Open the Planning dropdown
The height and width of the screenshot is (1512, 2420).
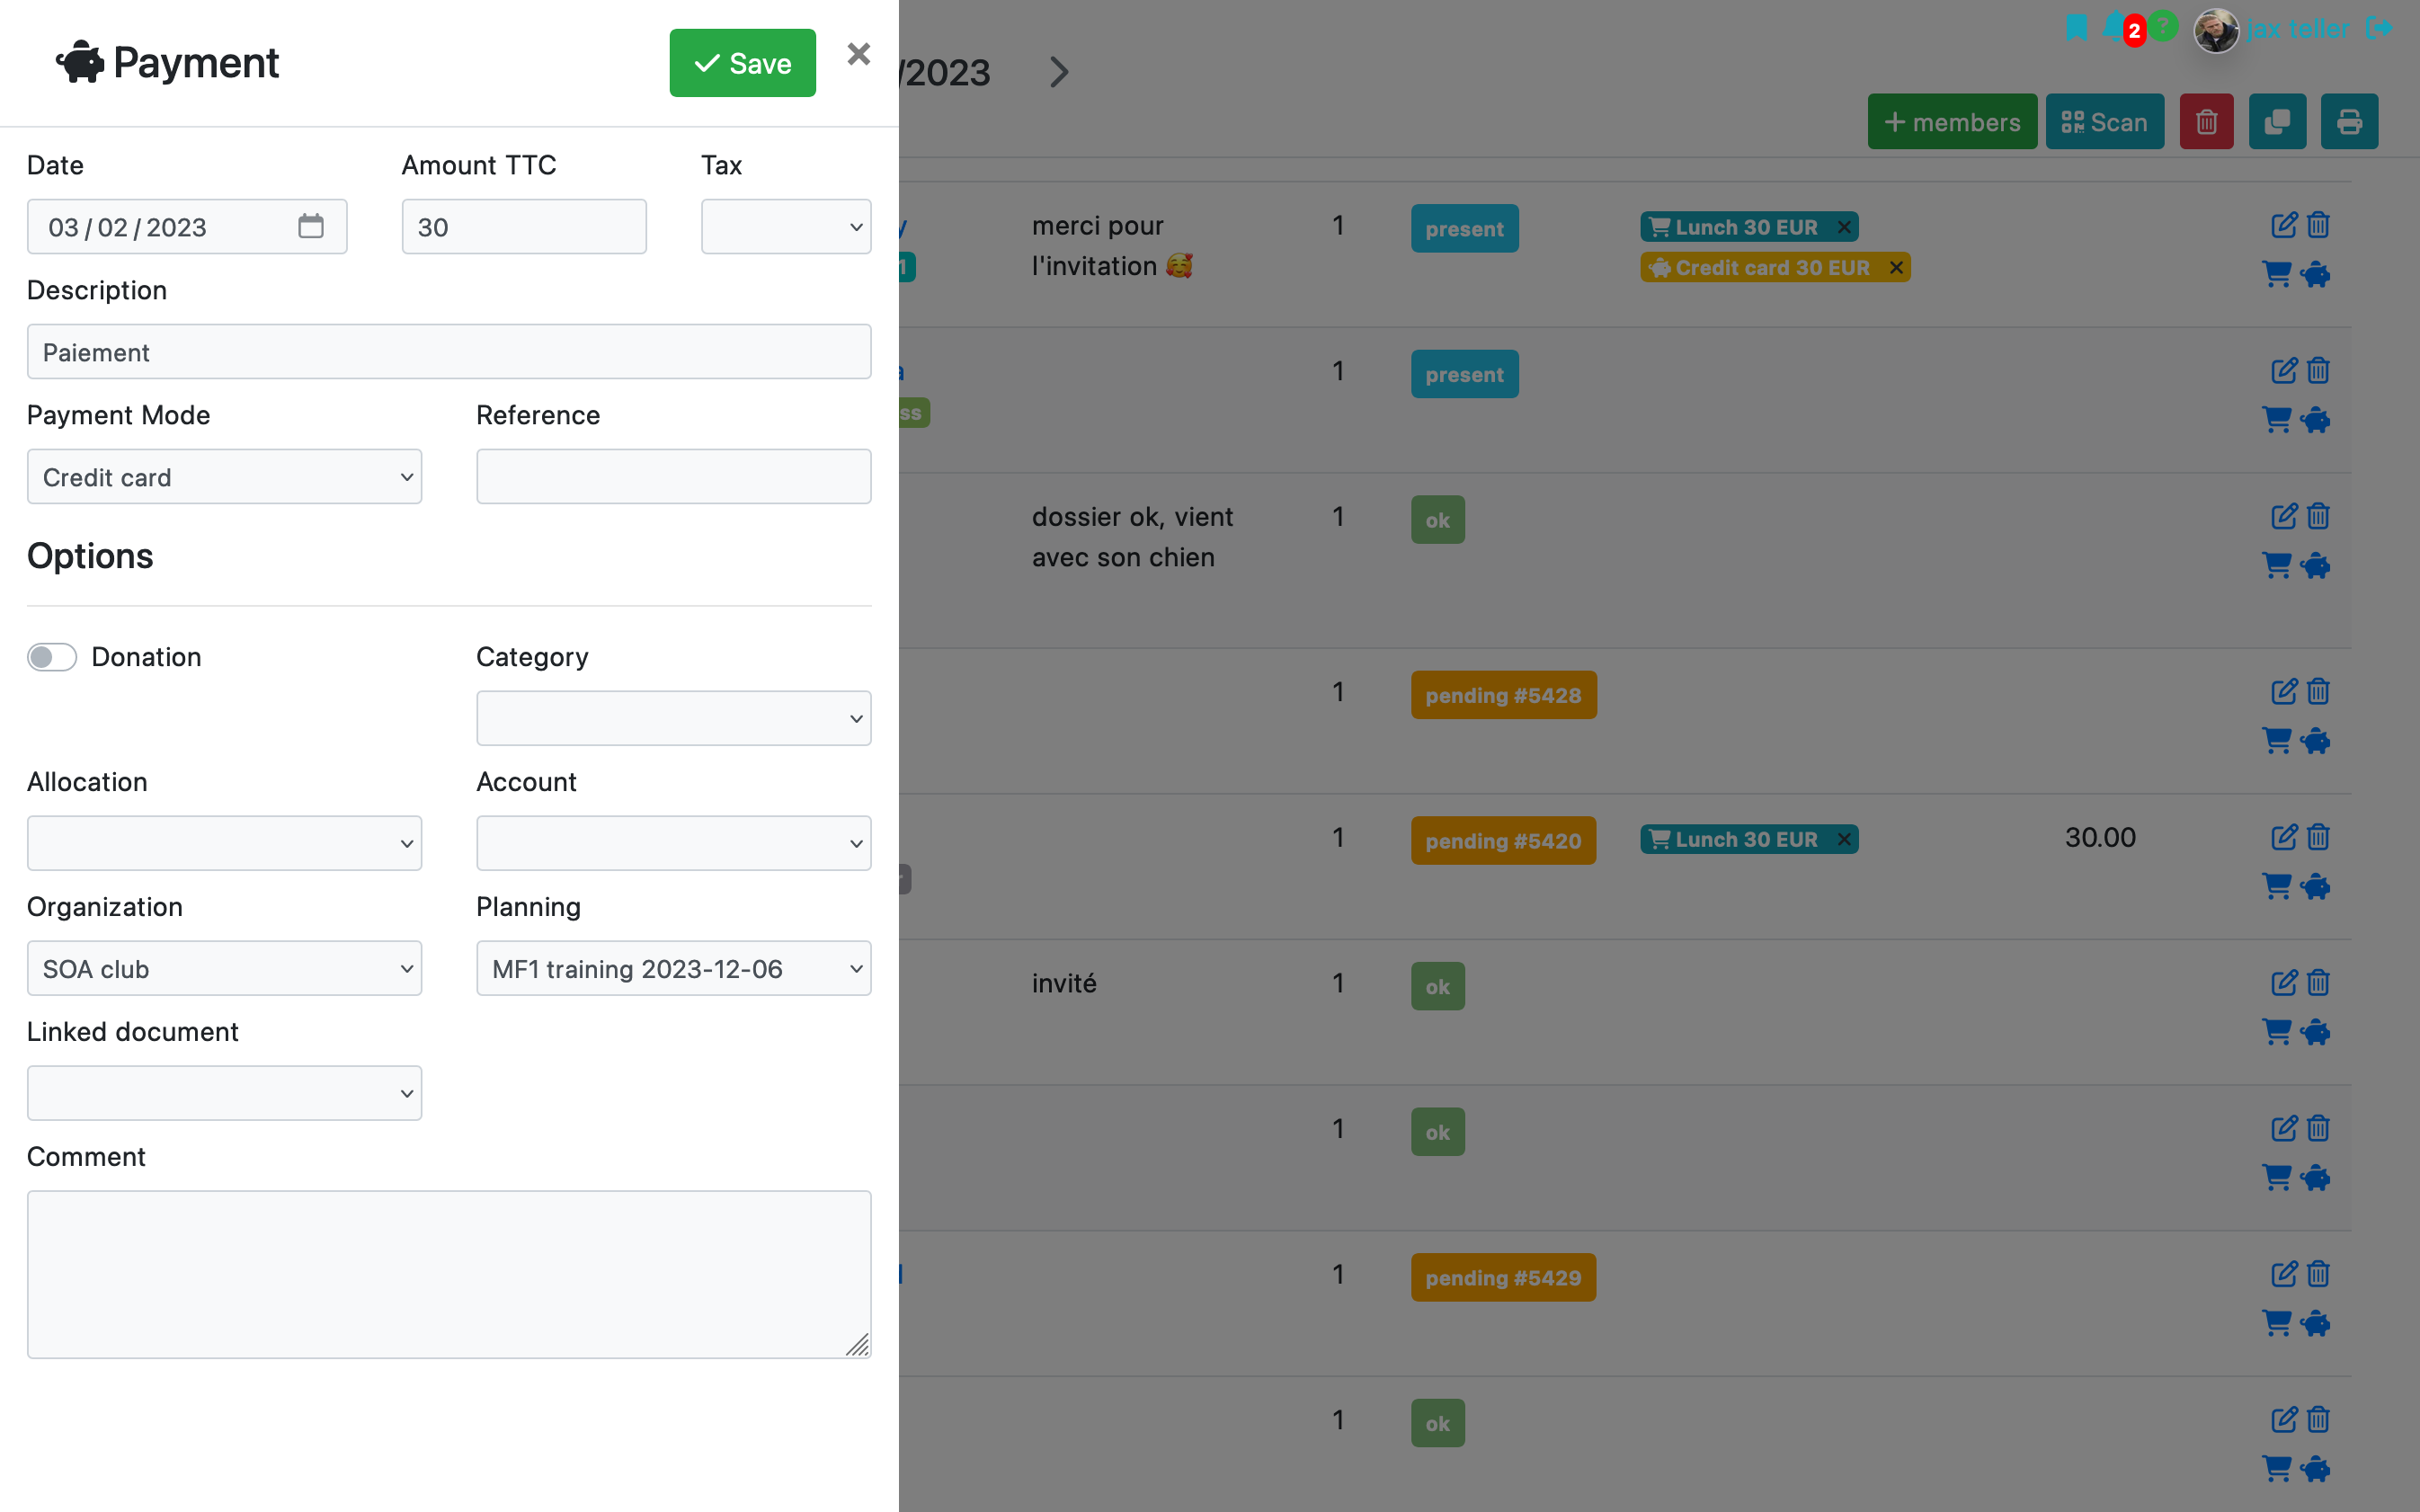click(673, 968)
